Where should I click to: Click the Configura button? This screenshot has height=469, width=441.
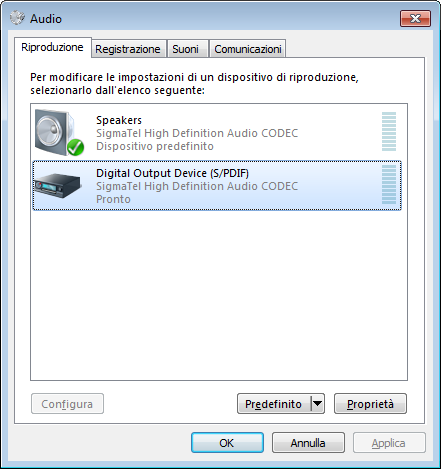67,404
